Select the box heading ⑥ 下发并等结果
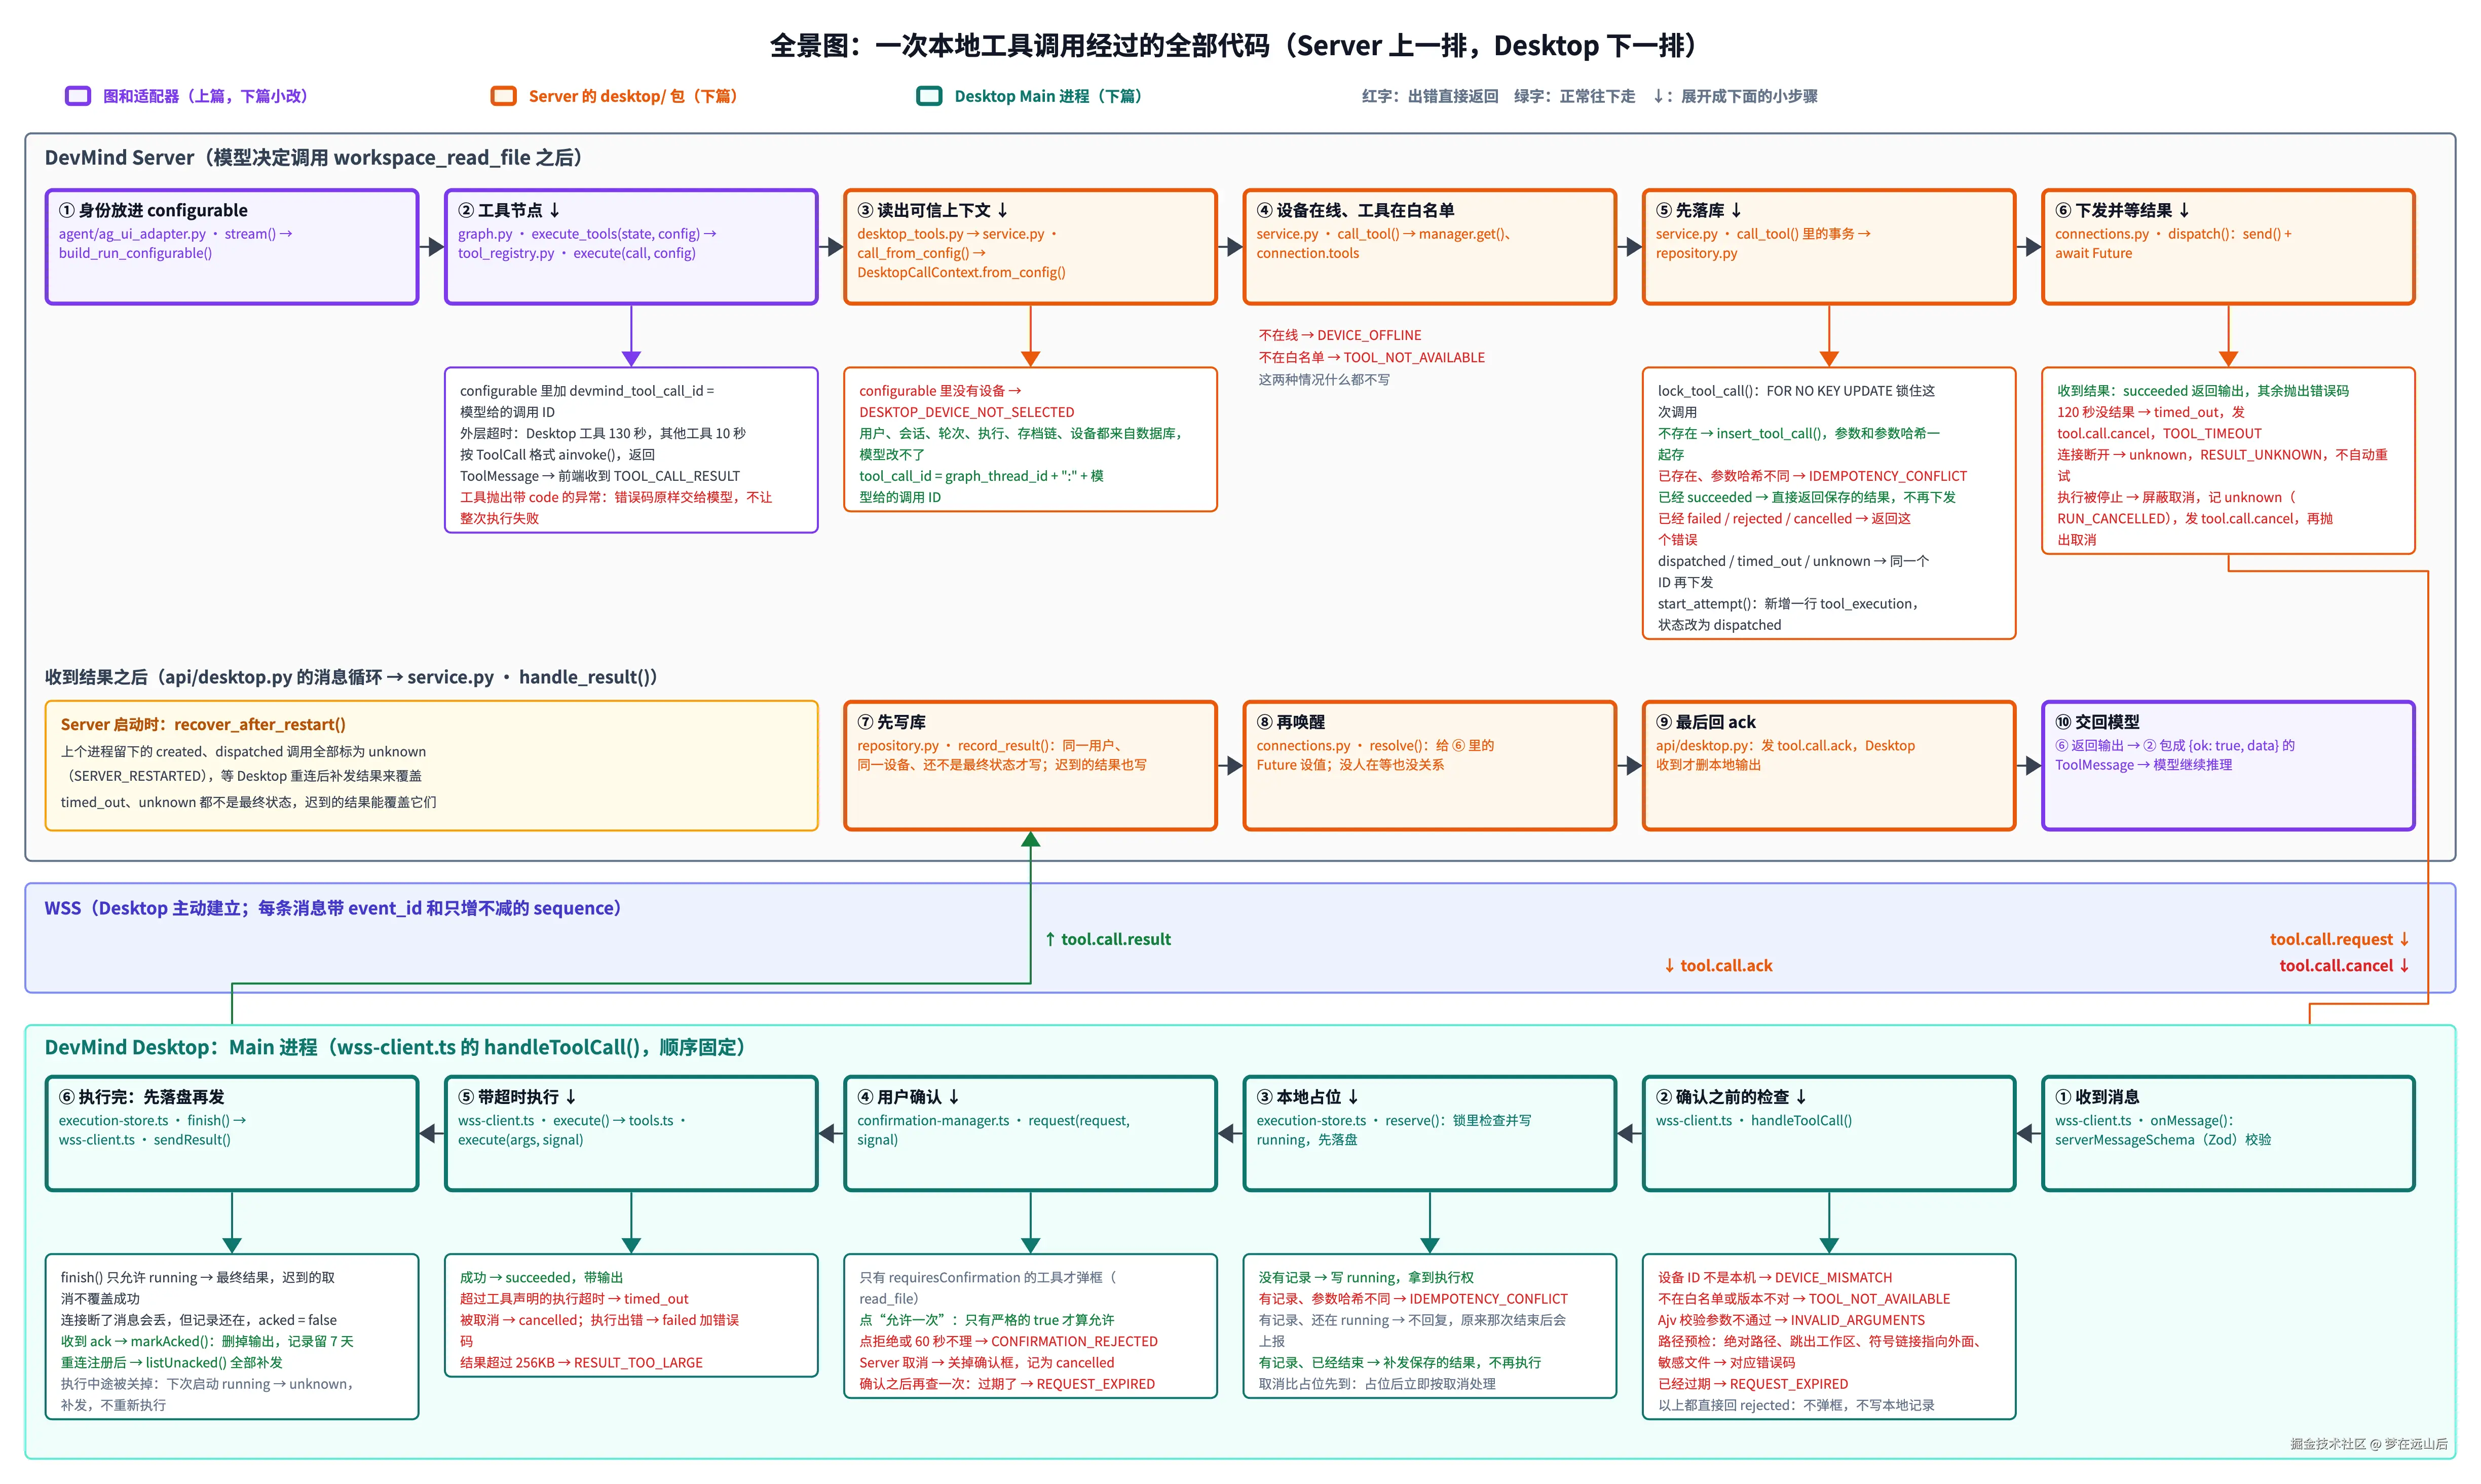Screen dimensions: 2481x1484 2123,210
